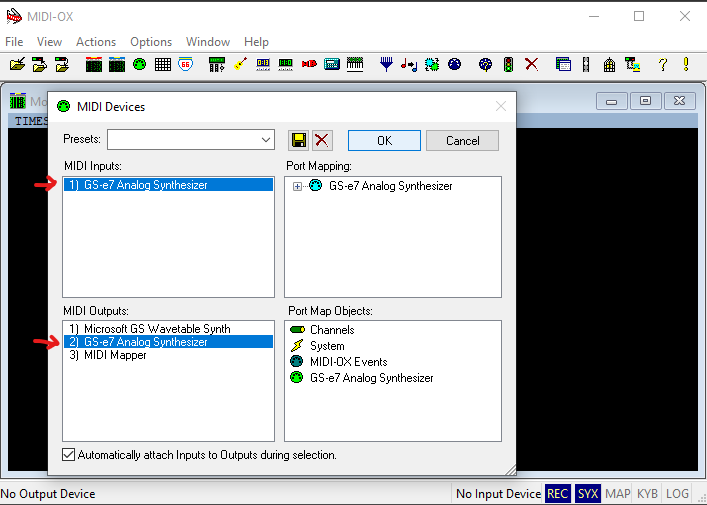Open the Presets dropdown list

[266, 140]
